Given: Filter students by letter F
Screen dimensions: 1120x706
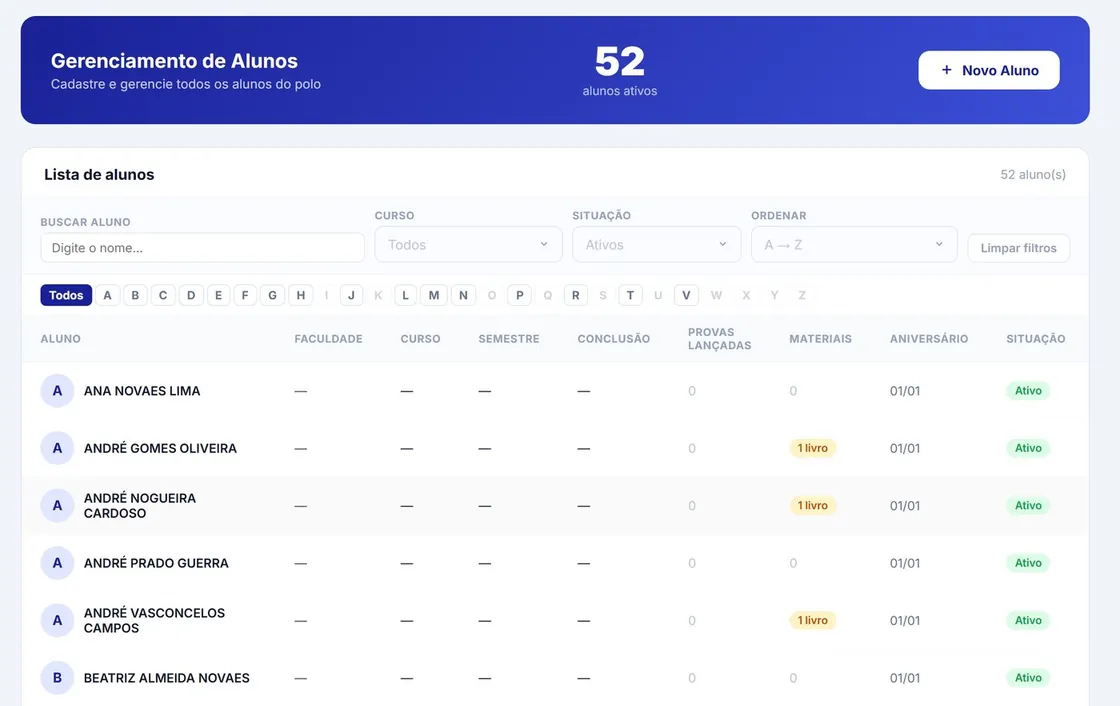Looking at the screenshot, I should (x=245, y=295).
